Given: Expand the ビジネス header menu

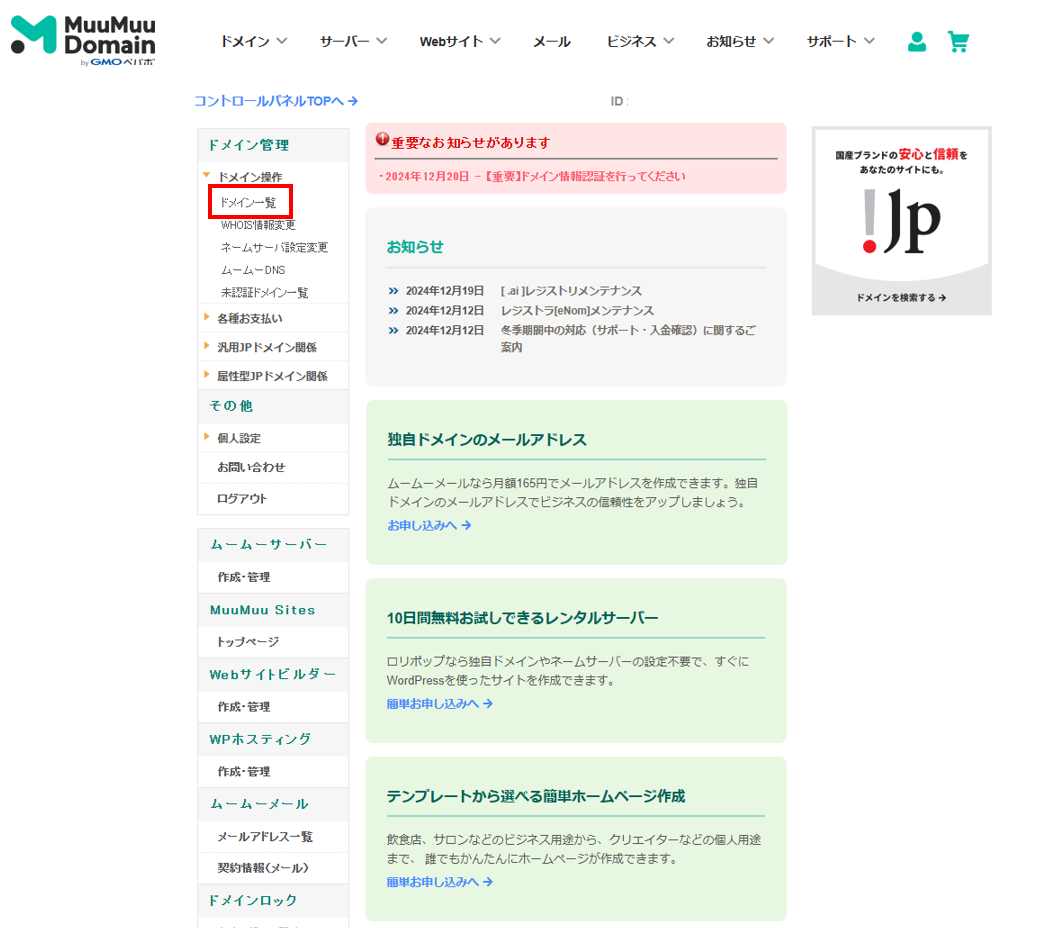Looking at the screenshot, I should click(640, 41).
